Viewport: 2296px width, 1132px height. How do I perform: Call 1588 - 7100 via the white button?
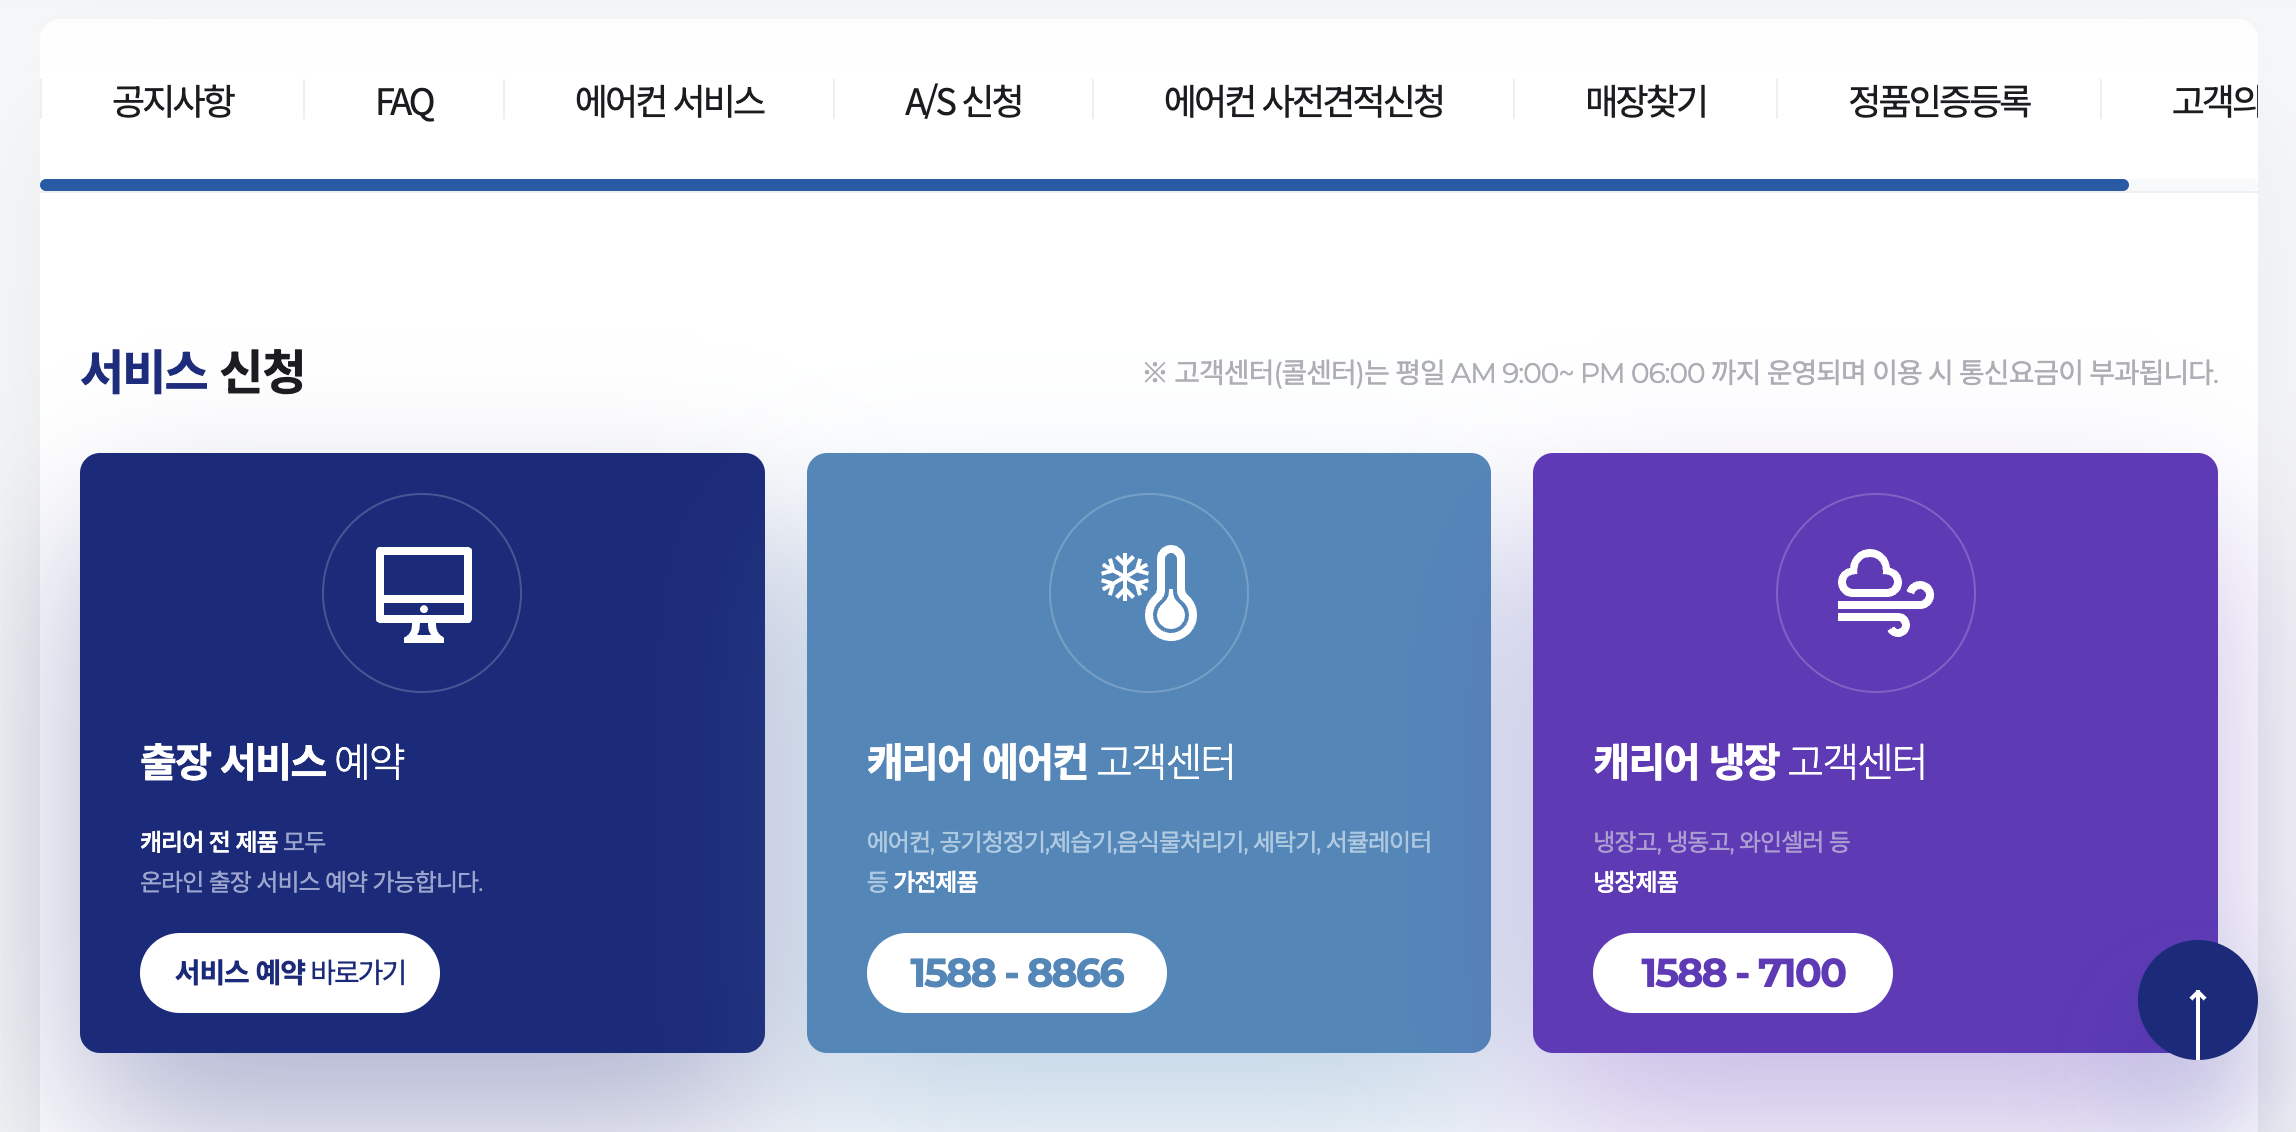pyautogui.click(x=1742, y=972)
